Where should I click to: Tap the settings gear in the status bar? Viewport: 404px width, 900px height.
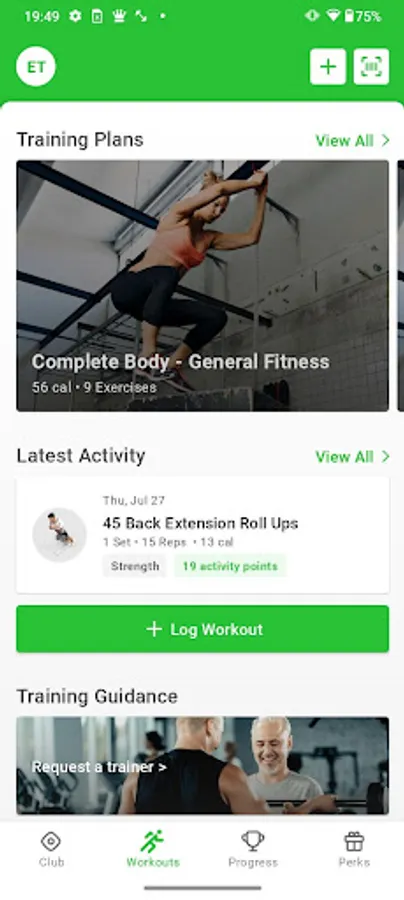point(75,16)
